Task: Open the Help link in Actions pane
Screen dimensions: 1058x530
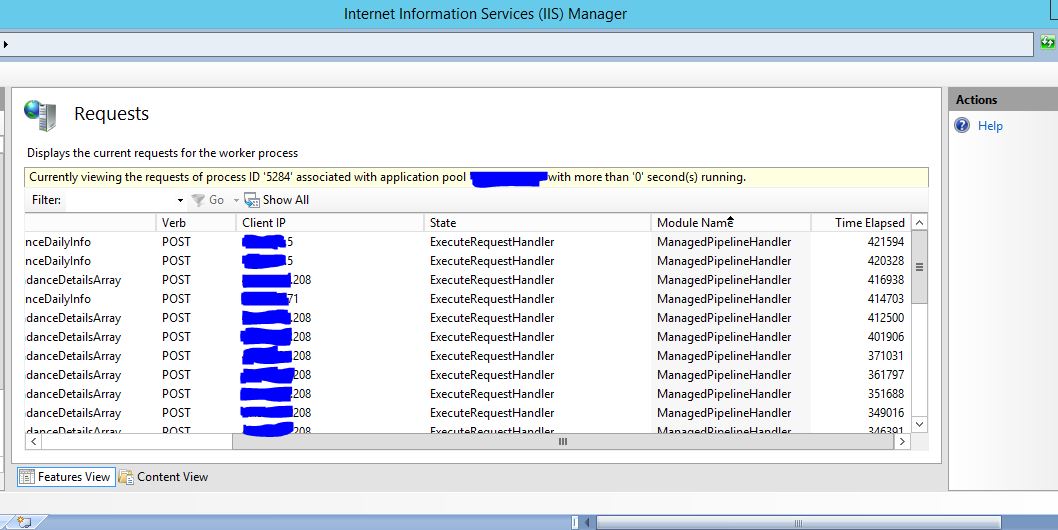Action: [x=990, y=126]
